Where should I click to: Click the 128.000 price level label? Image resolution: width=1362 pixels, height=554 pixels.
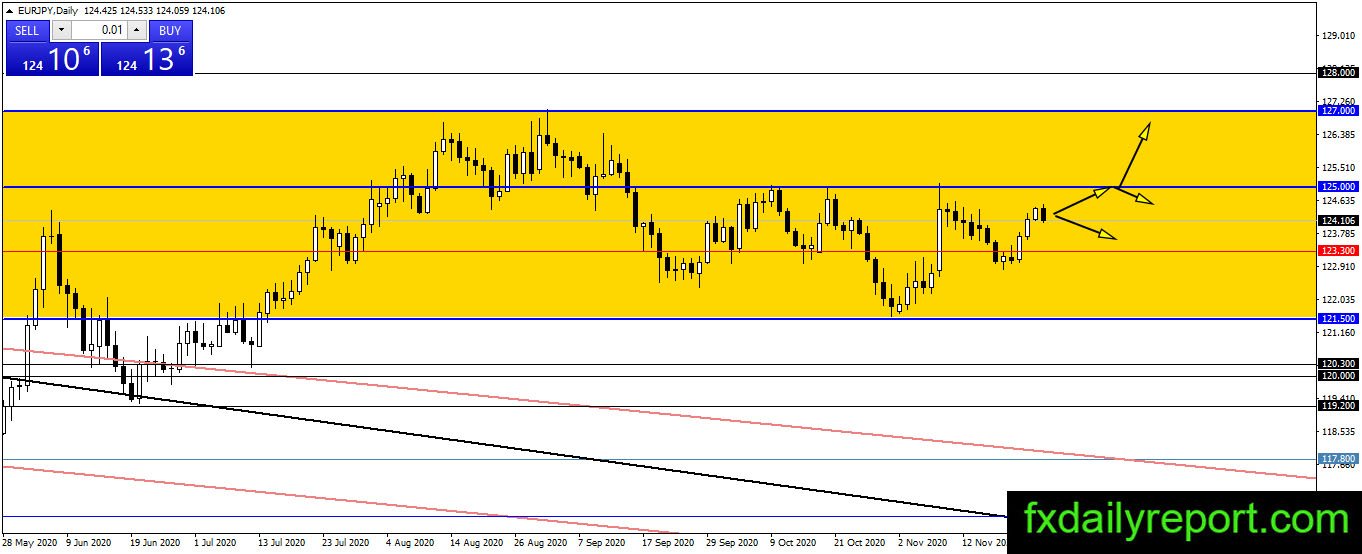click(1338, 73)
